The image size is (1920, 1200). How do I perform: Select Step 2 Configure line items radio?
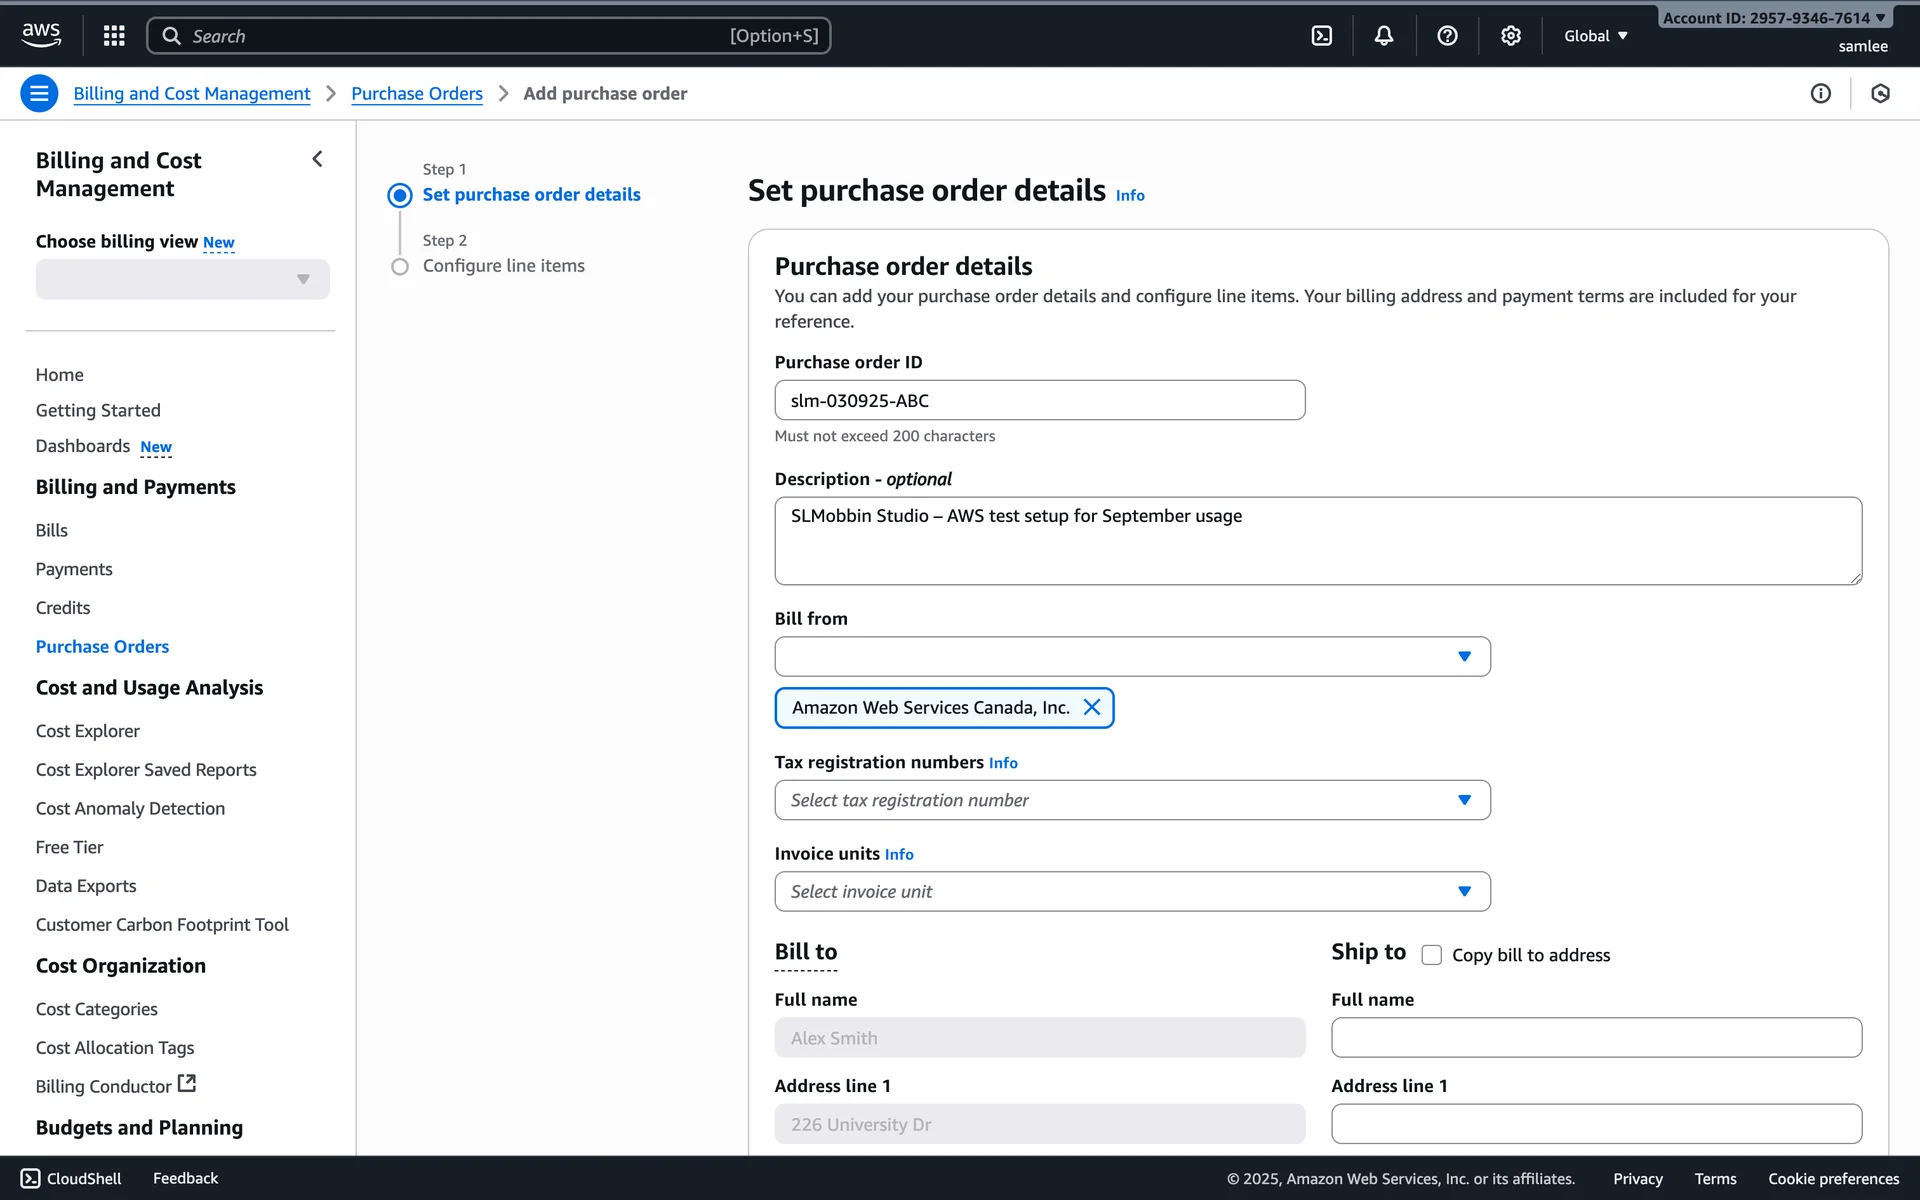coord(400,267)
